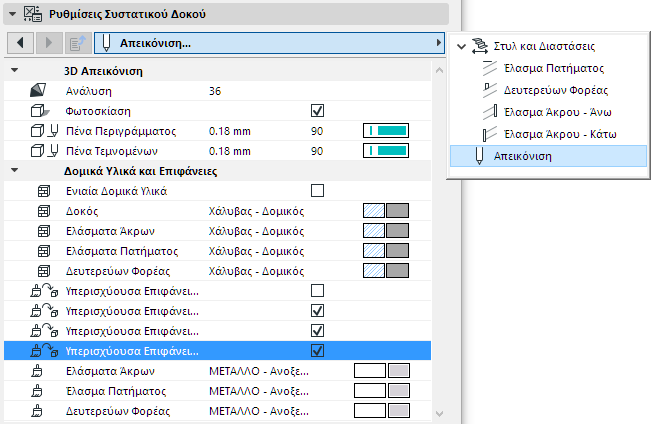Click the Φωτοσκίαση cube icon

coord(40,111)
